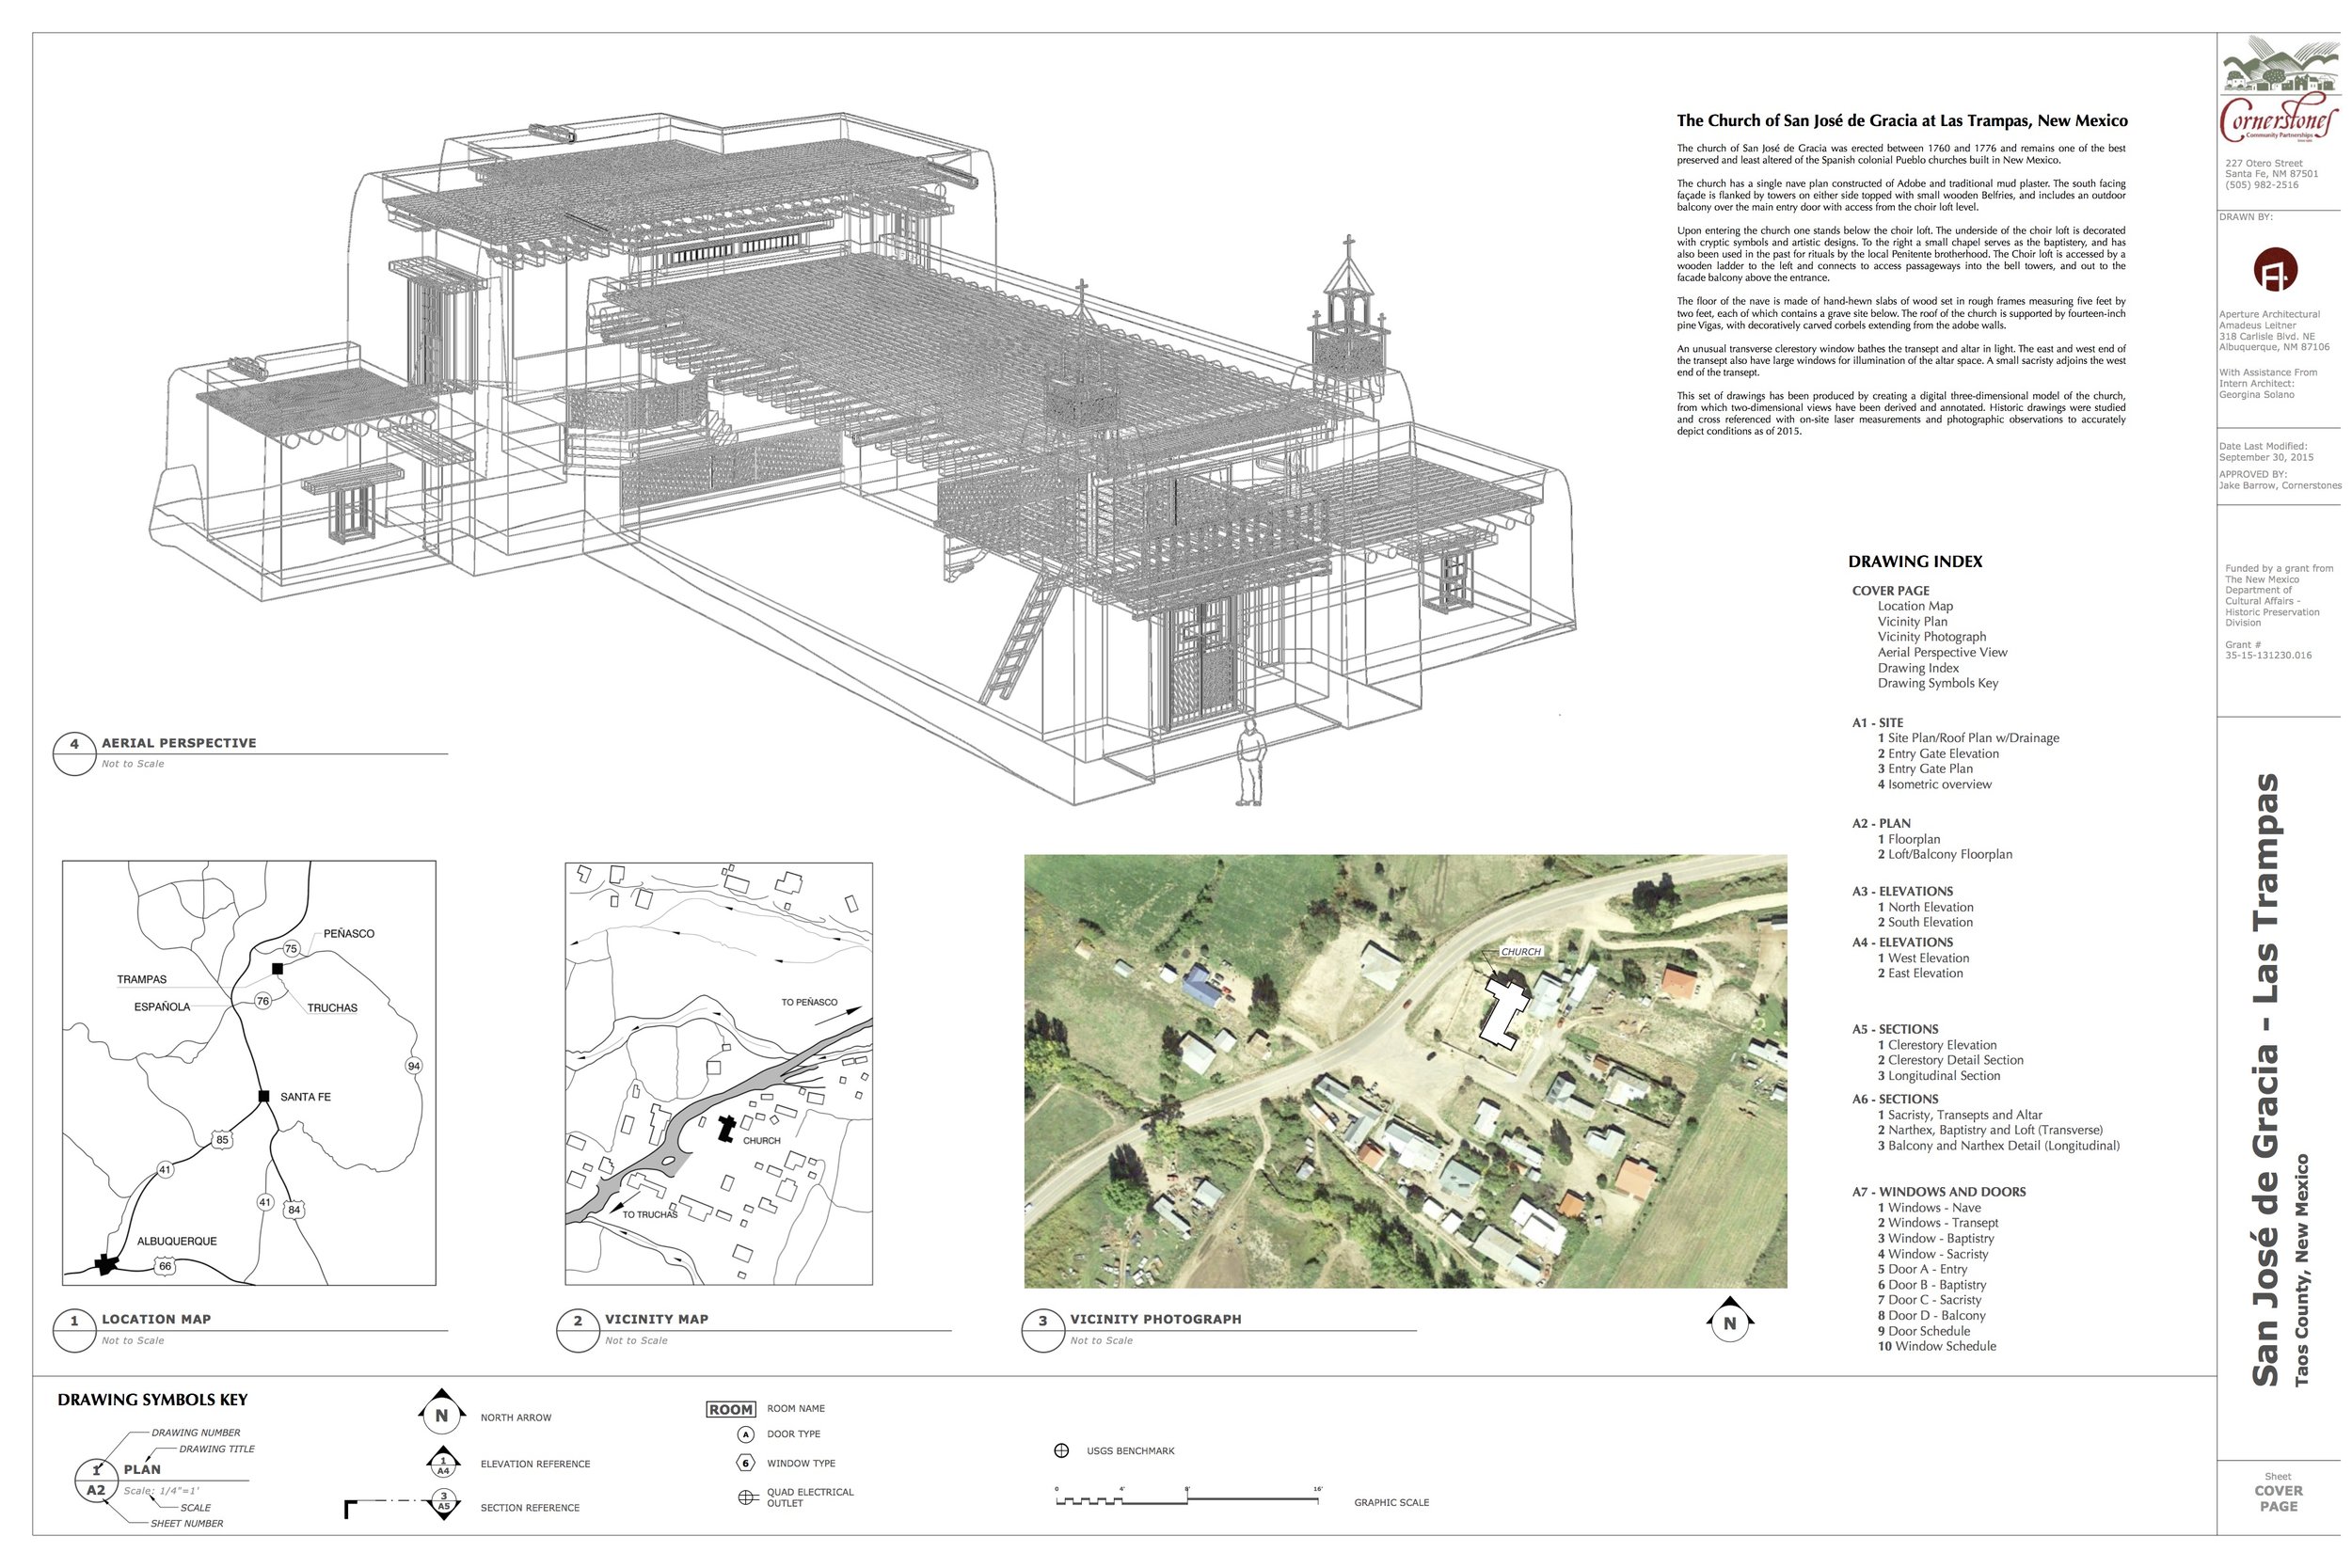Click the "TO PEÑASCO" label on vicinity map
Image resolution: width=2352 pixels, height=1568 pixels.
coord(810,1002)
